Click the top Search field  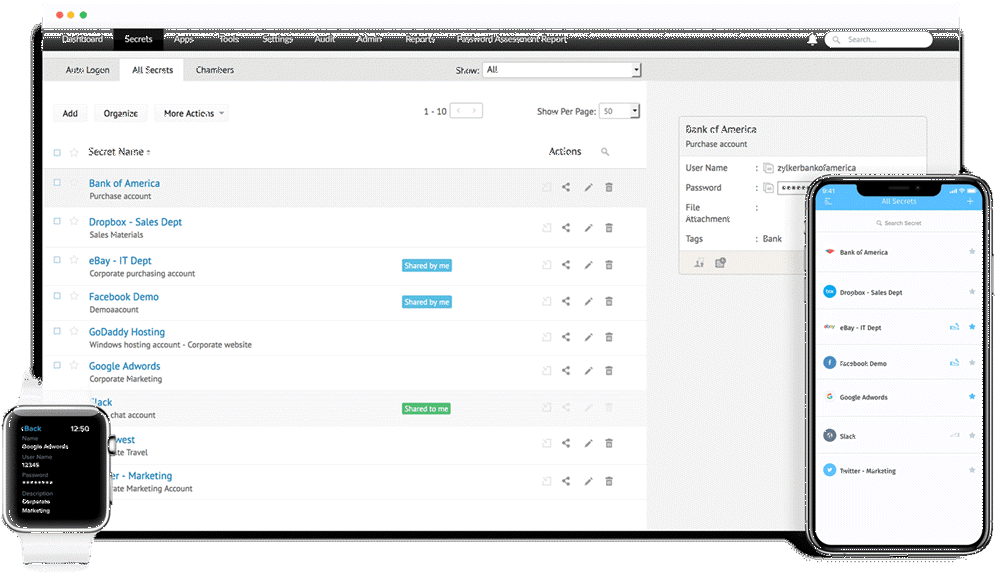pos(879,40)
